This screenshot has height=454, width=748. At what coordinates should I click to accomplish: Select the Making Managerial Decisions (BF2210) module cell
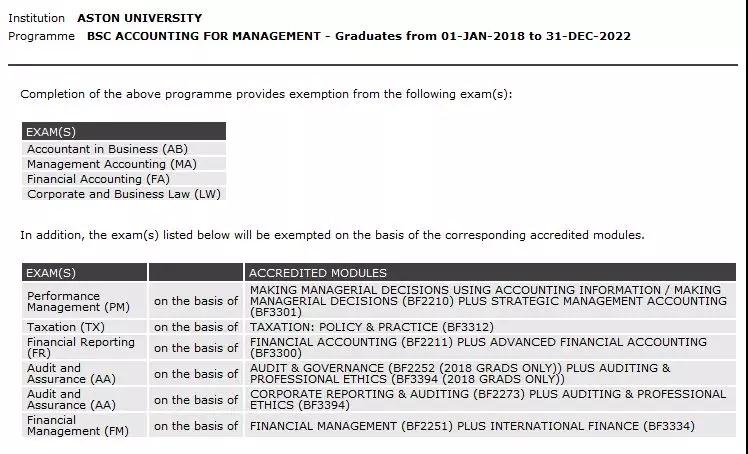tap(488, 301)
